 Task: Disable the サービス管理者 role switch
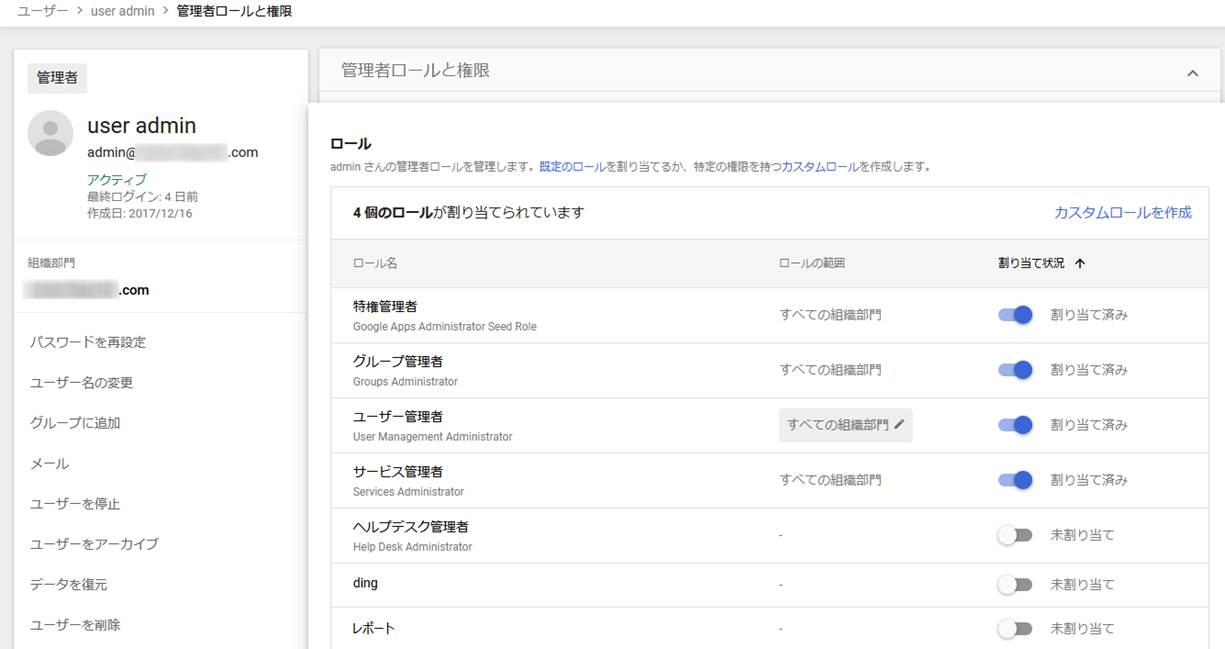[1015, 480]
